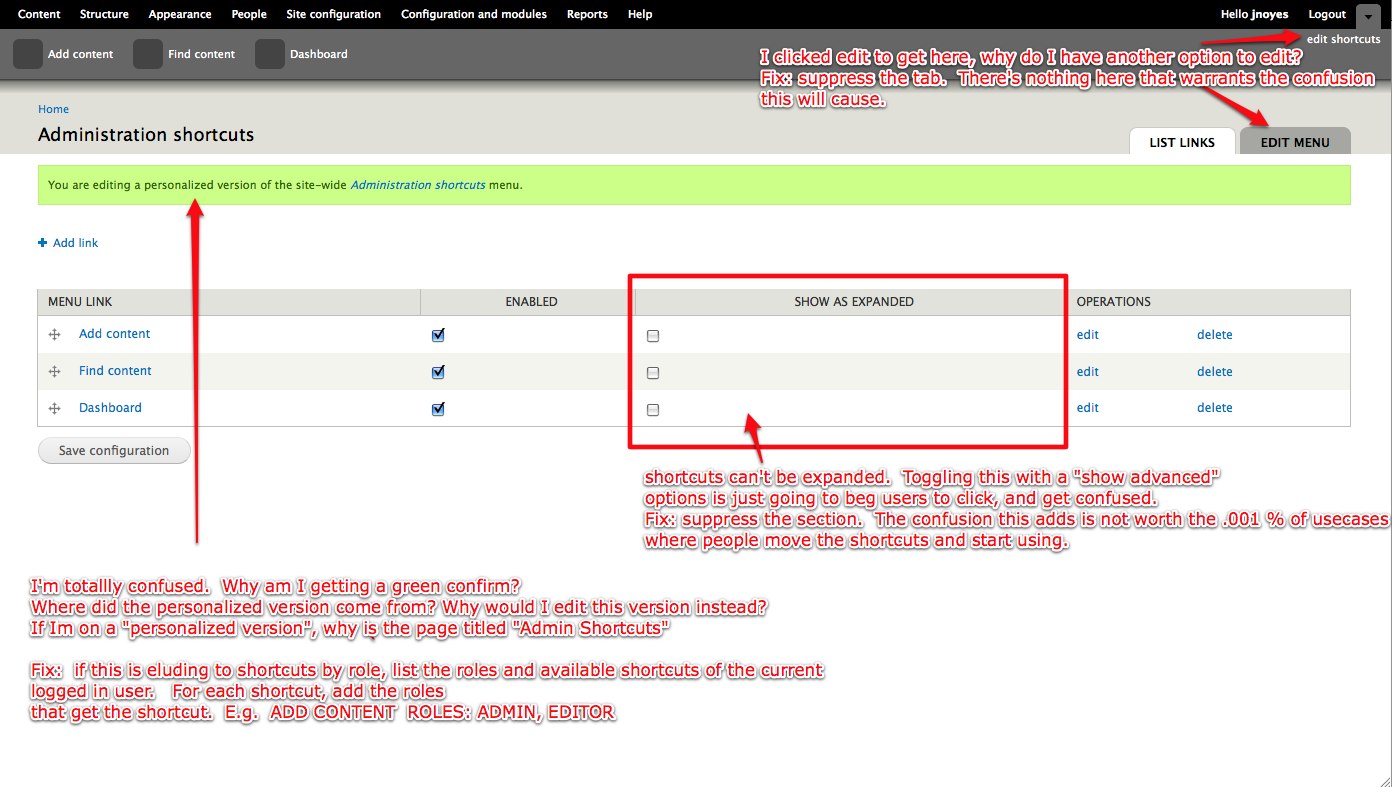1392x787 pixels.
Task: Grab the drag handle for Add content row
Action: click(x=55, y=335)
